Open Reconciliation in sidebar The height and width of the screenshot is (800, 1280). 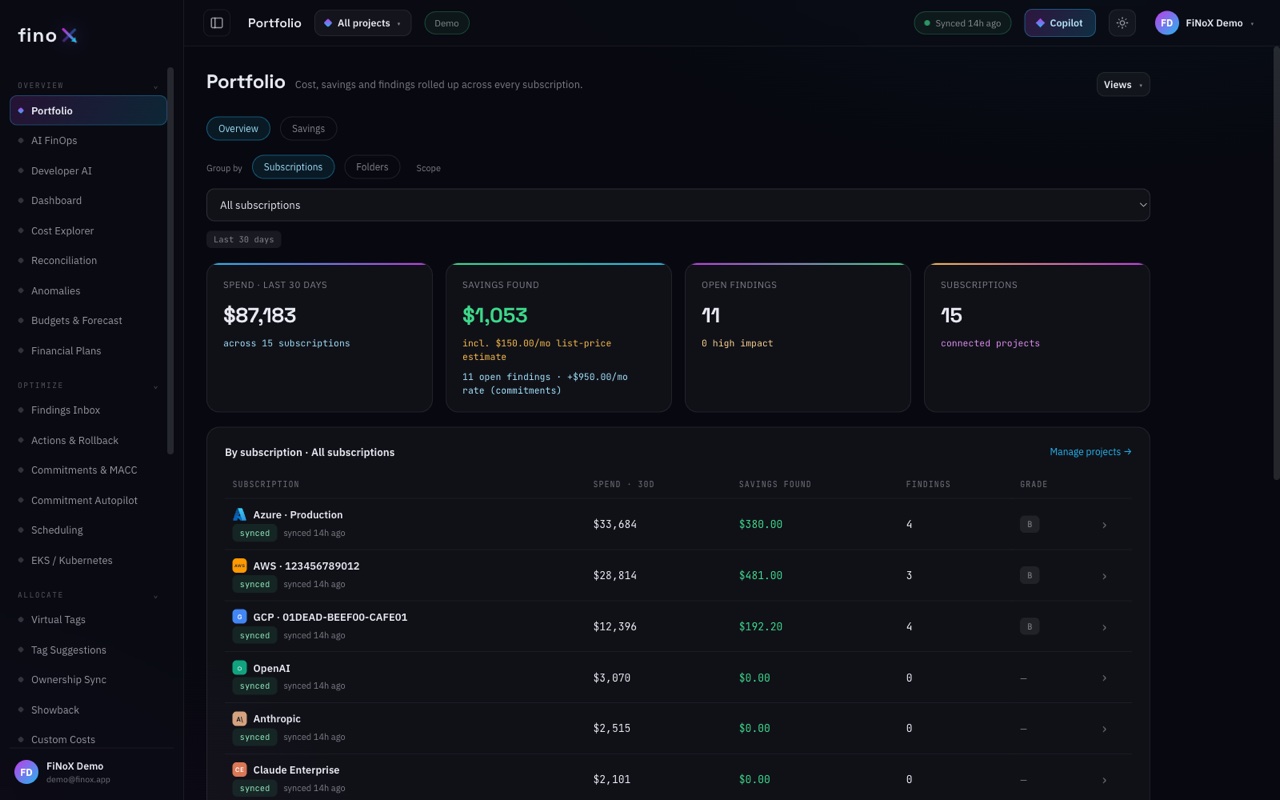point(88,261)
